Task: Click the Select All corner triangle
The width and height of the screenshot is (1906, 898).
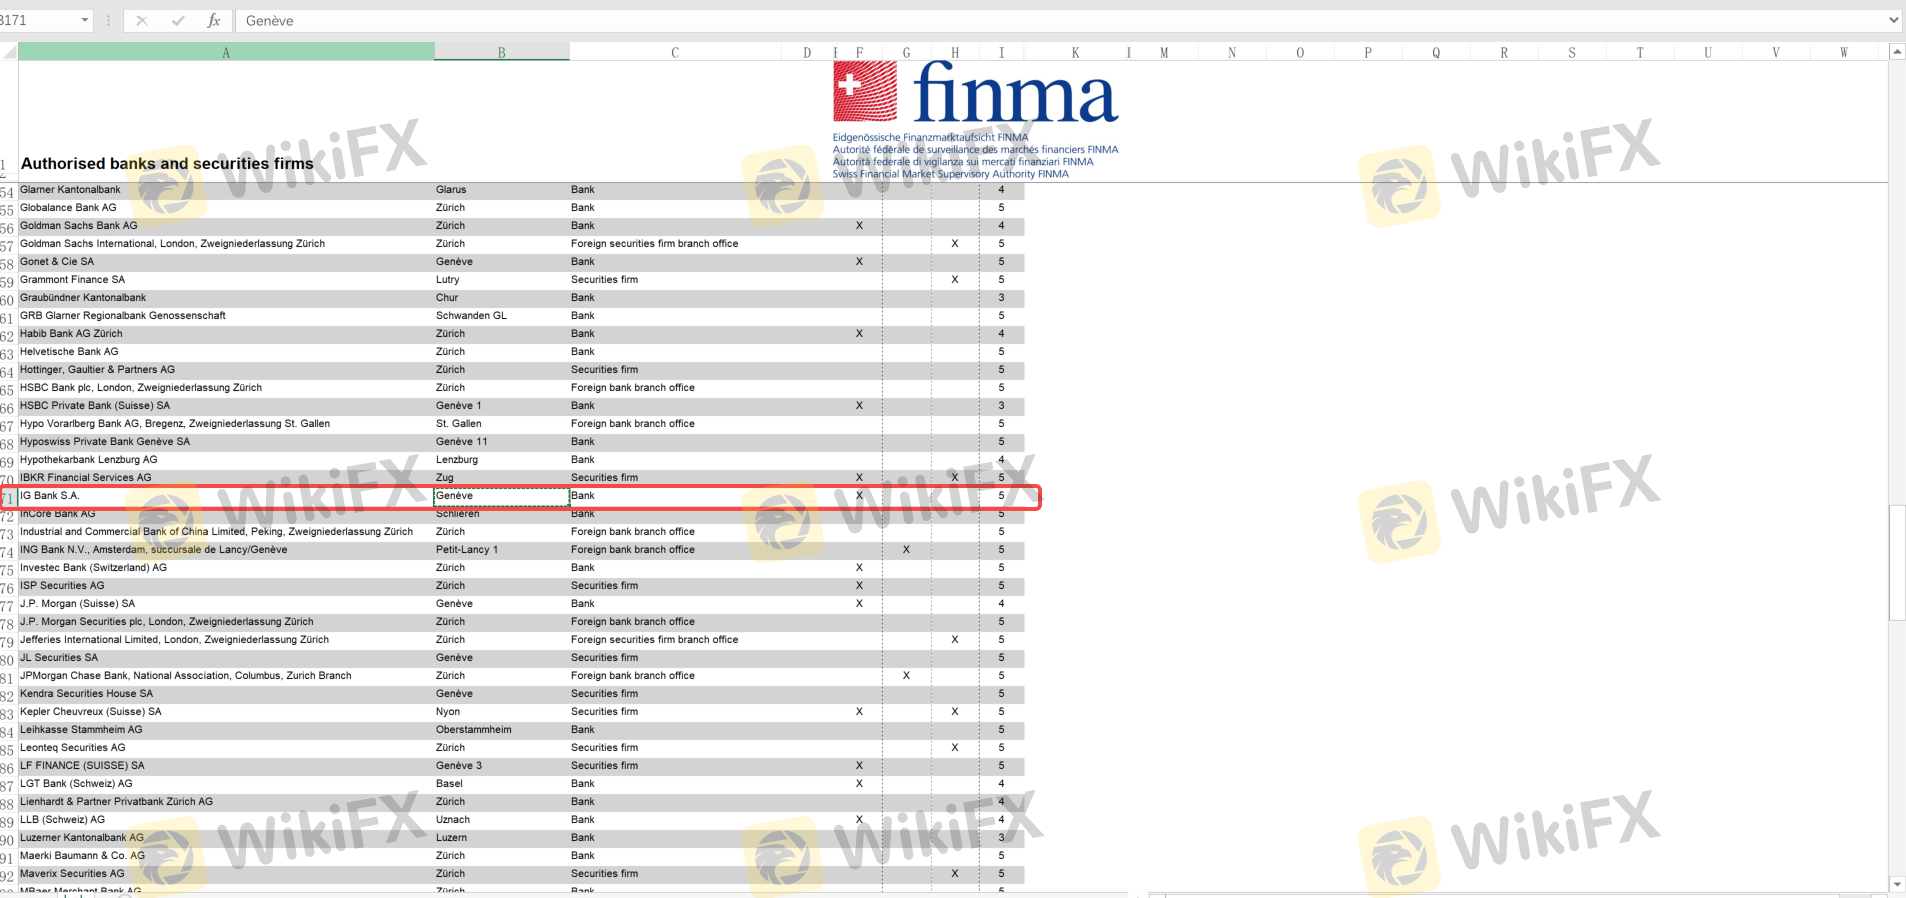Action: point(9,52)
